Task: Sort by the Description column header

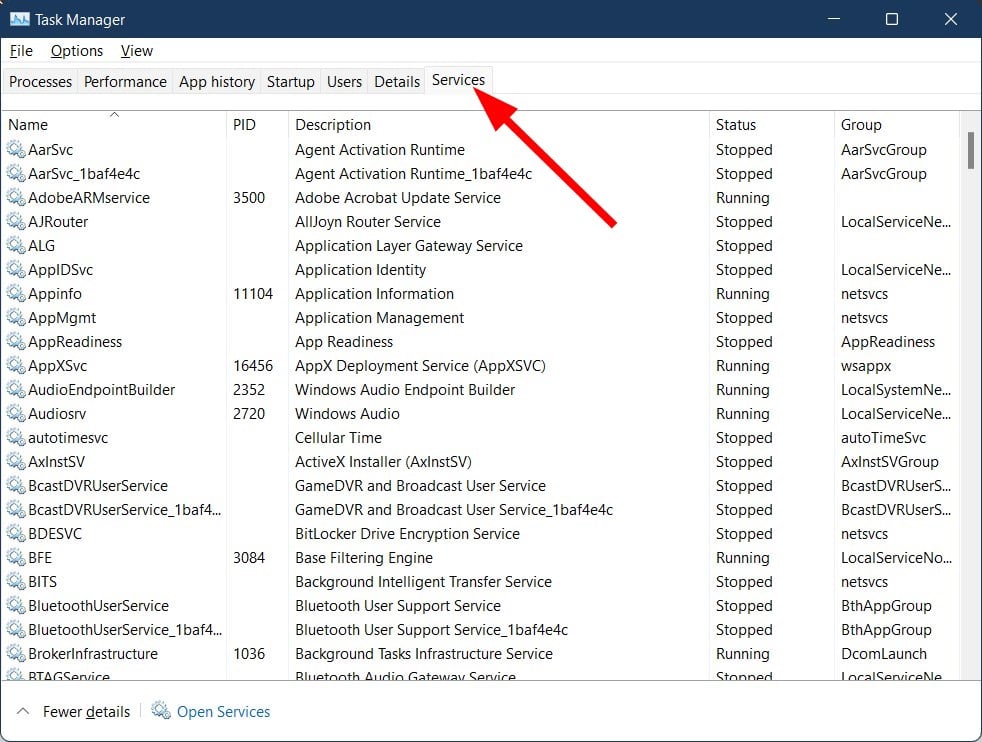Action: point(498,124)
